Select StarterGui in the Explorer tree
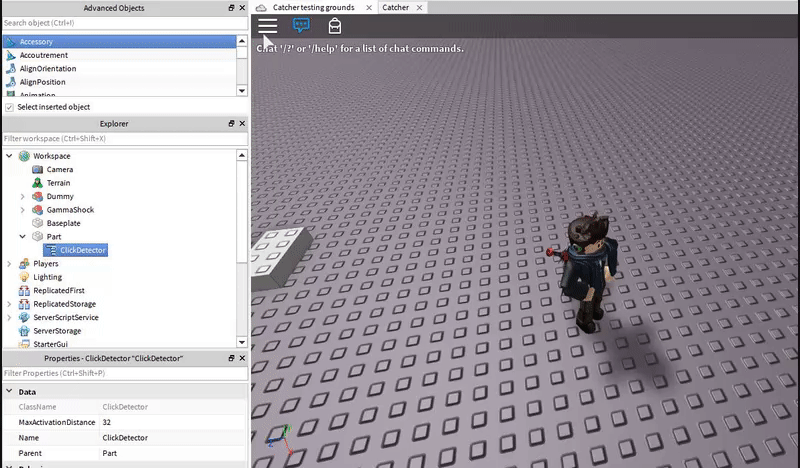 tap(51, 344)
